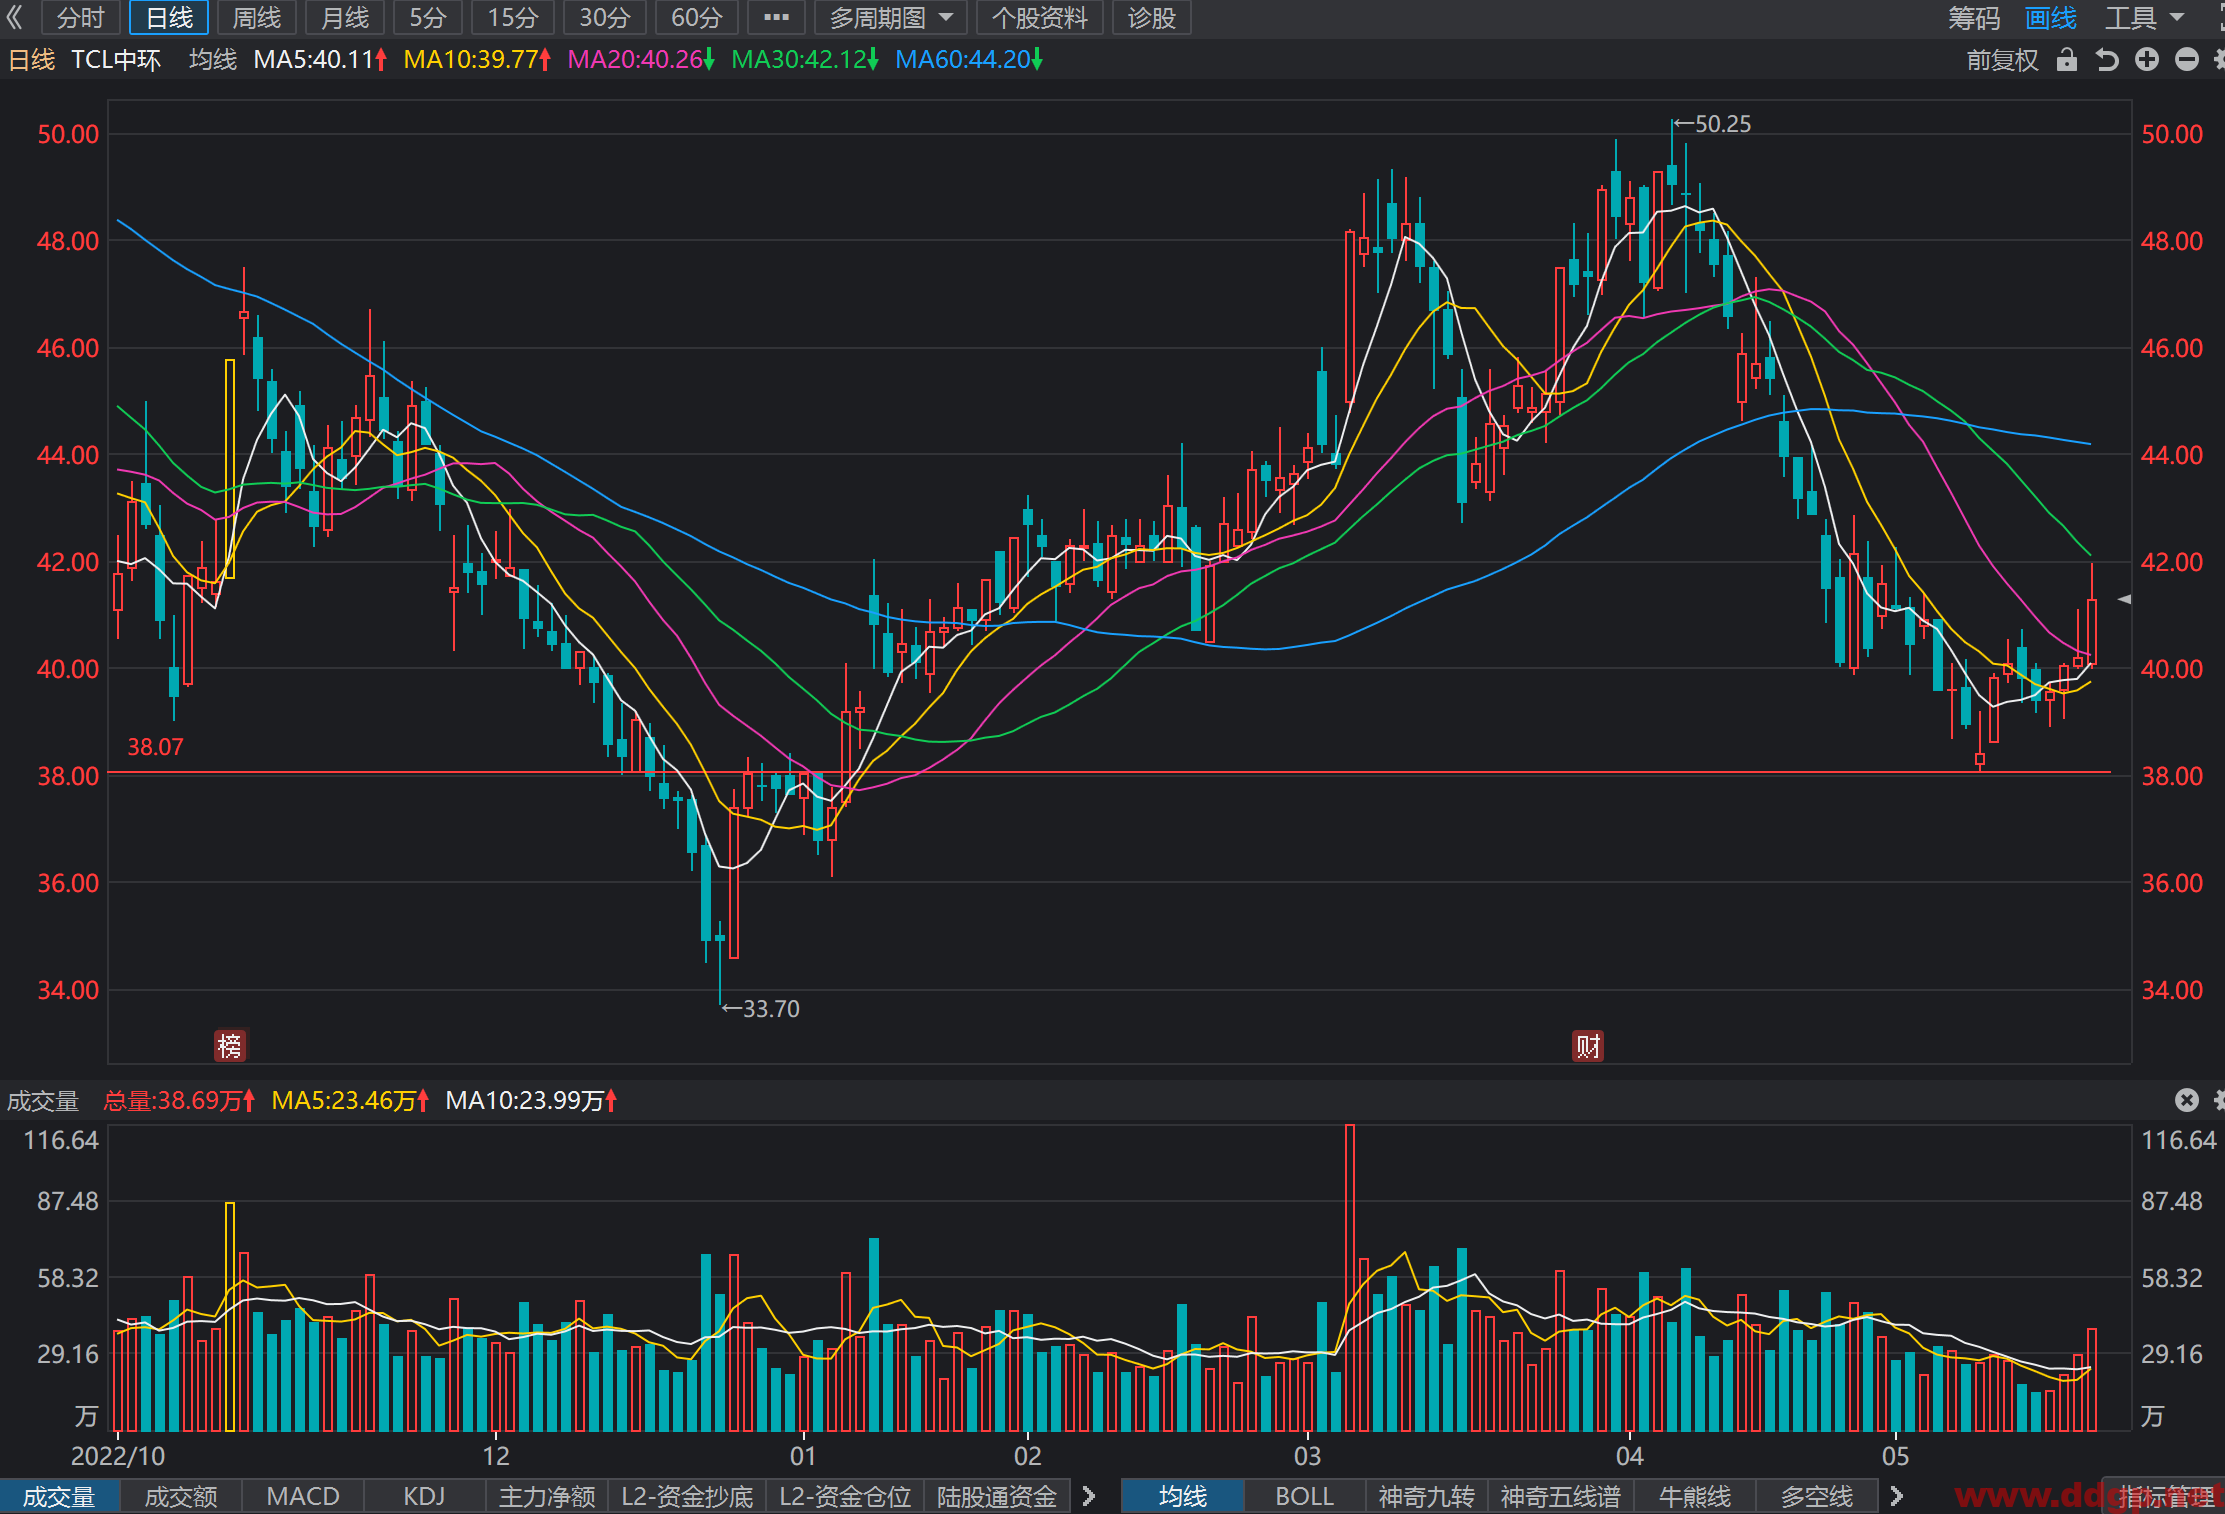Viewport: 2225px width, 1514px height.
Task: Select the KDJ indicator tab
Action: [424, 1496]
